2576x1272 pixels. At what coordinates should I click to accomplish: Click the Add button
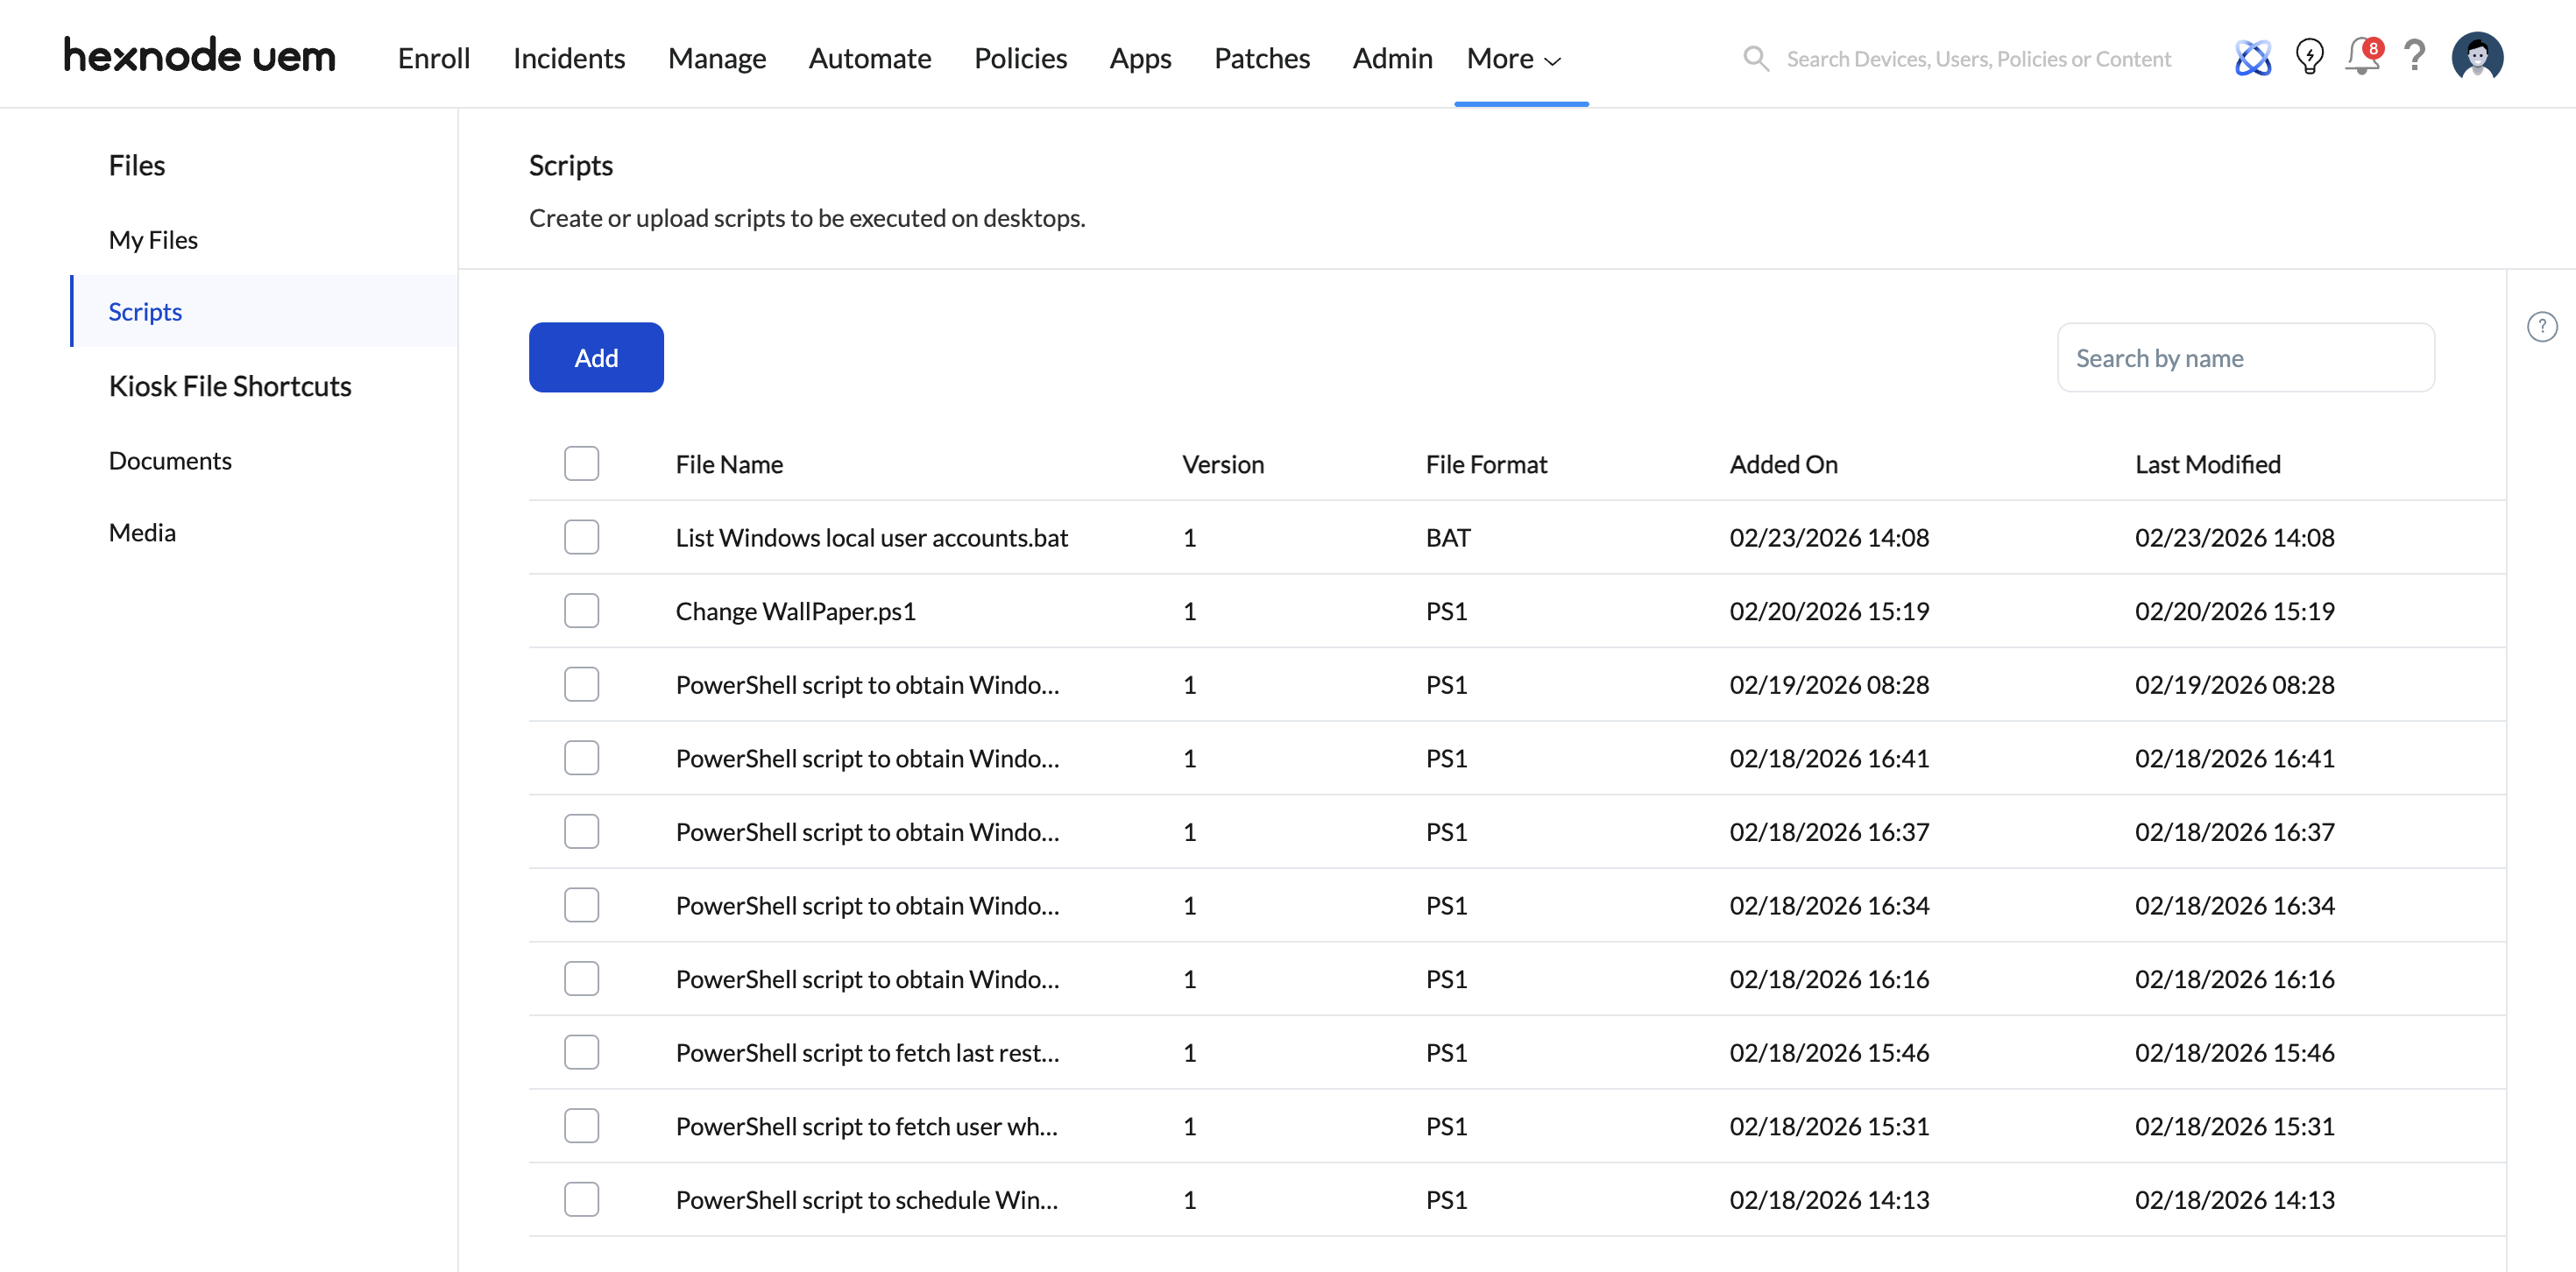click(x=596, y=358)
